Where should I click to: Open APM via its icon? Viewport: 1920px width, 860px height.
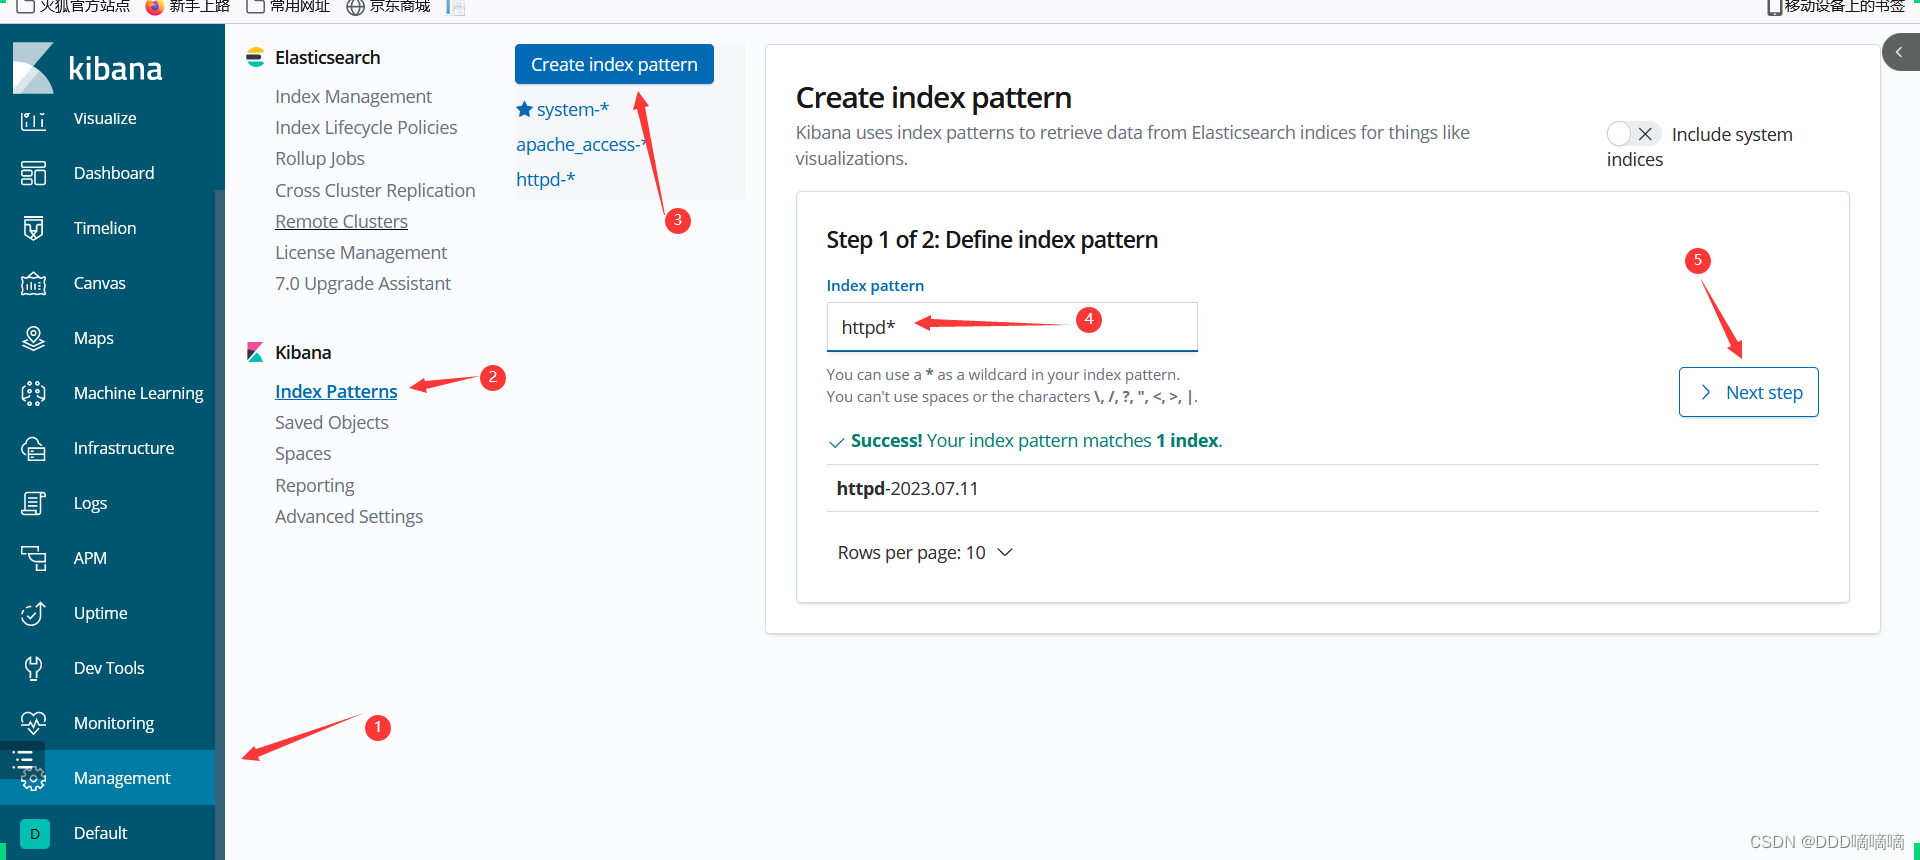click(x=33, y=558)
